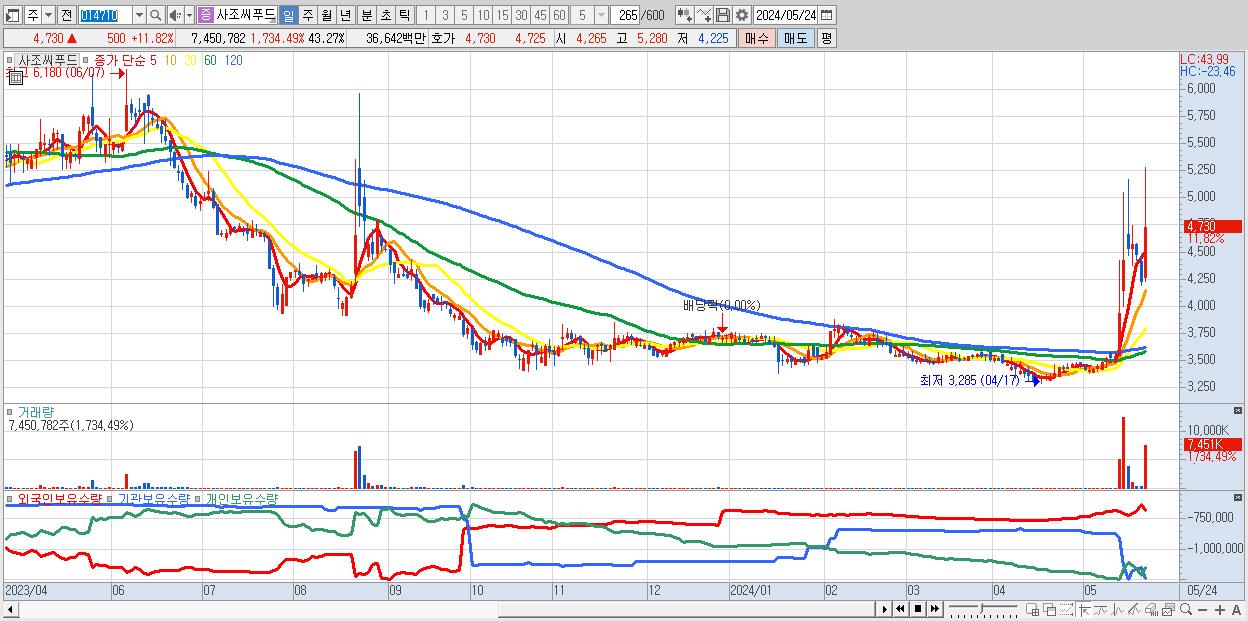Select the 월 monthly period toggle

[326, 15]
